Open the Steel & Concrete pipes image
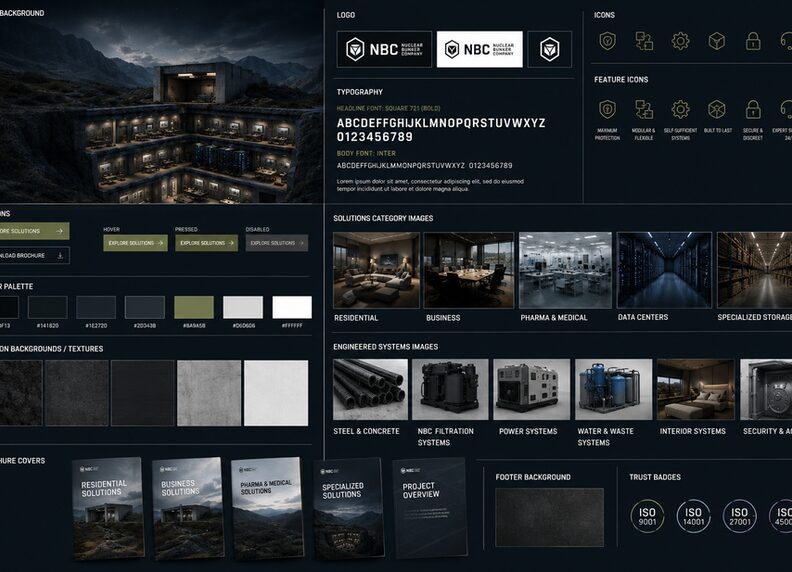The height and width of the screenshot is (572, 792). point(370,390)
